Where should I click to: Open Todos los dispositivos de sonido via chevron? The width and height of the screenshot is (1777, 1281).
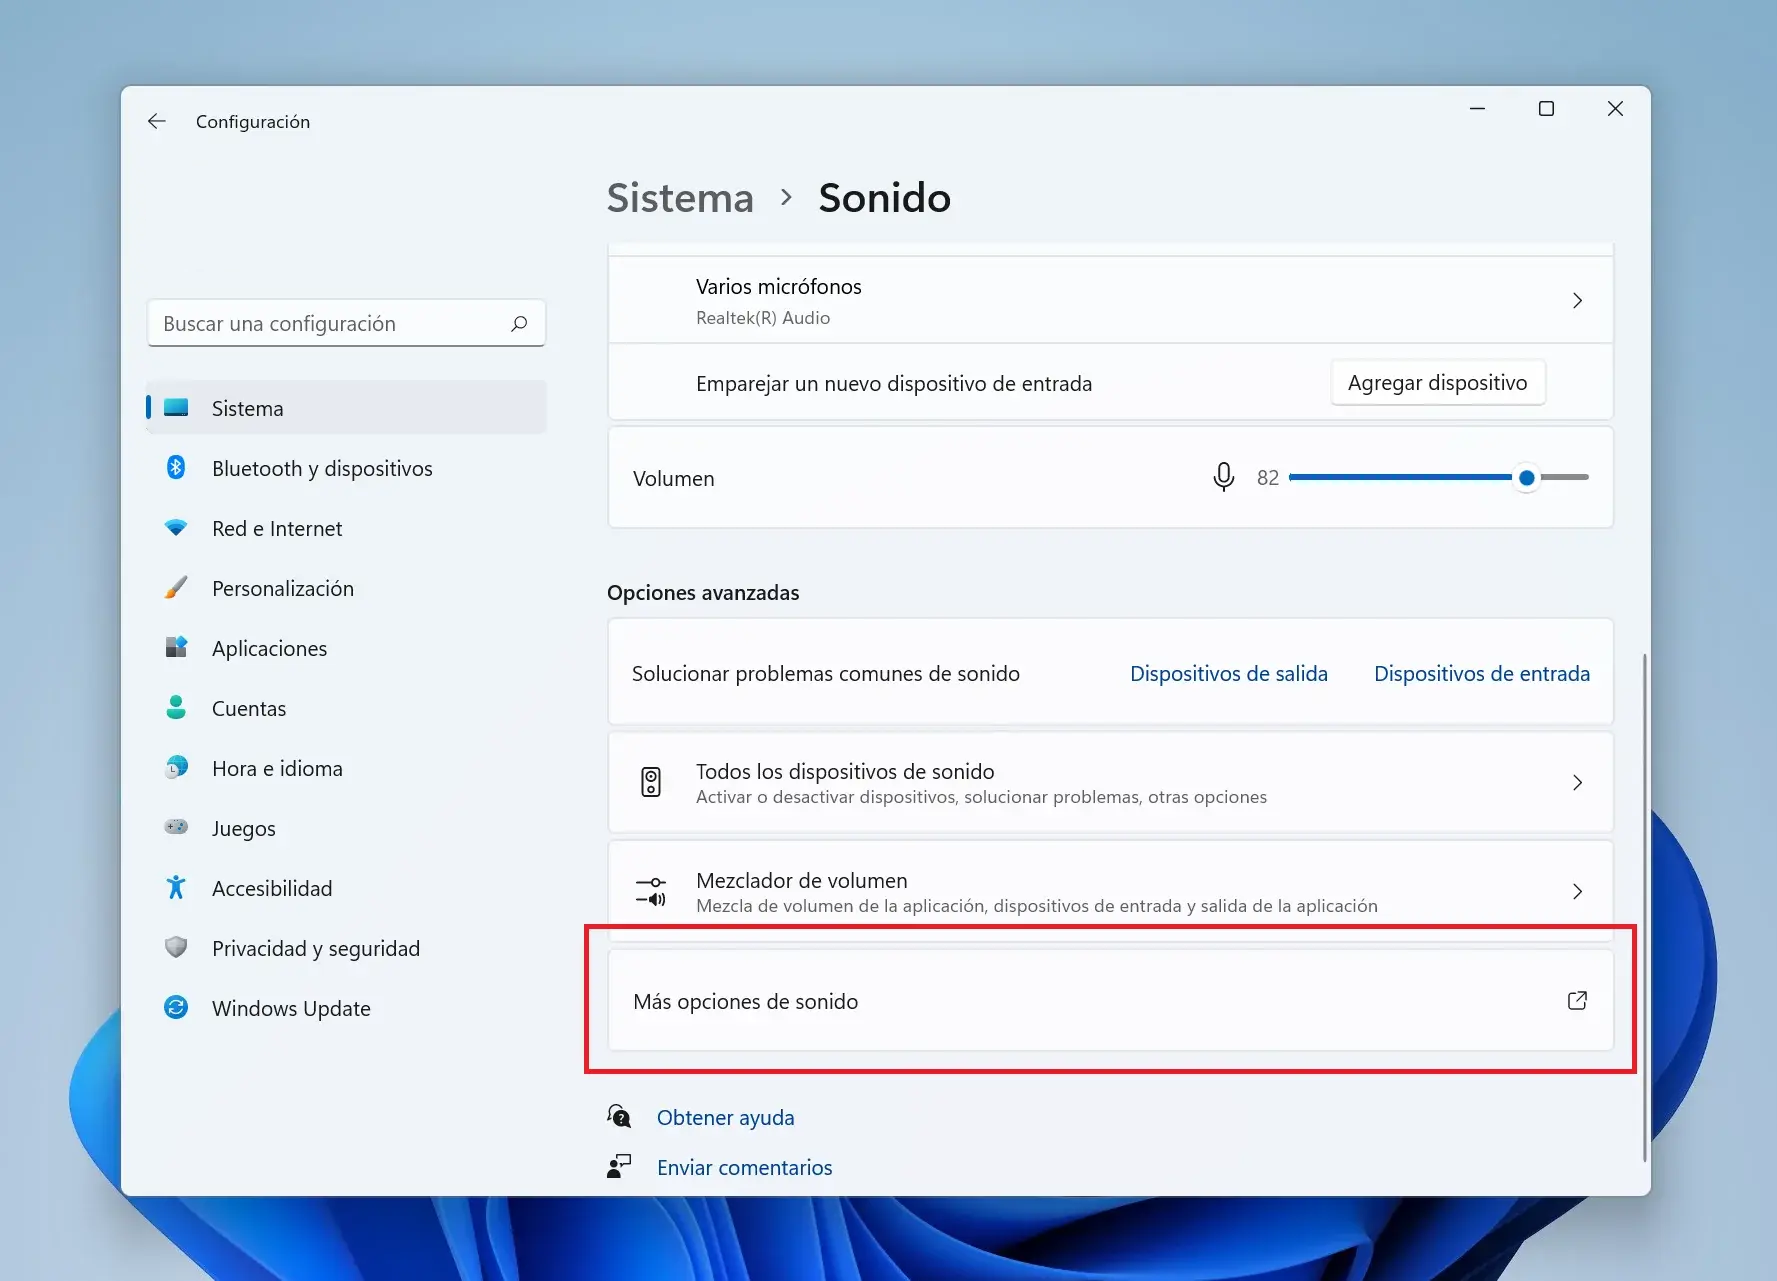(x=1577, y=783)
